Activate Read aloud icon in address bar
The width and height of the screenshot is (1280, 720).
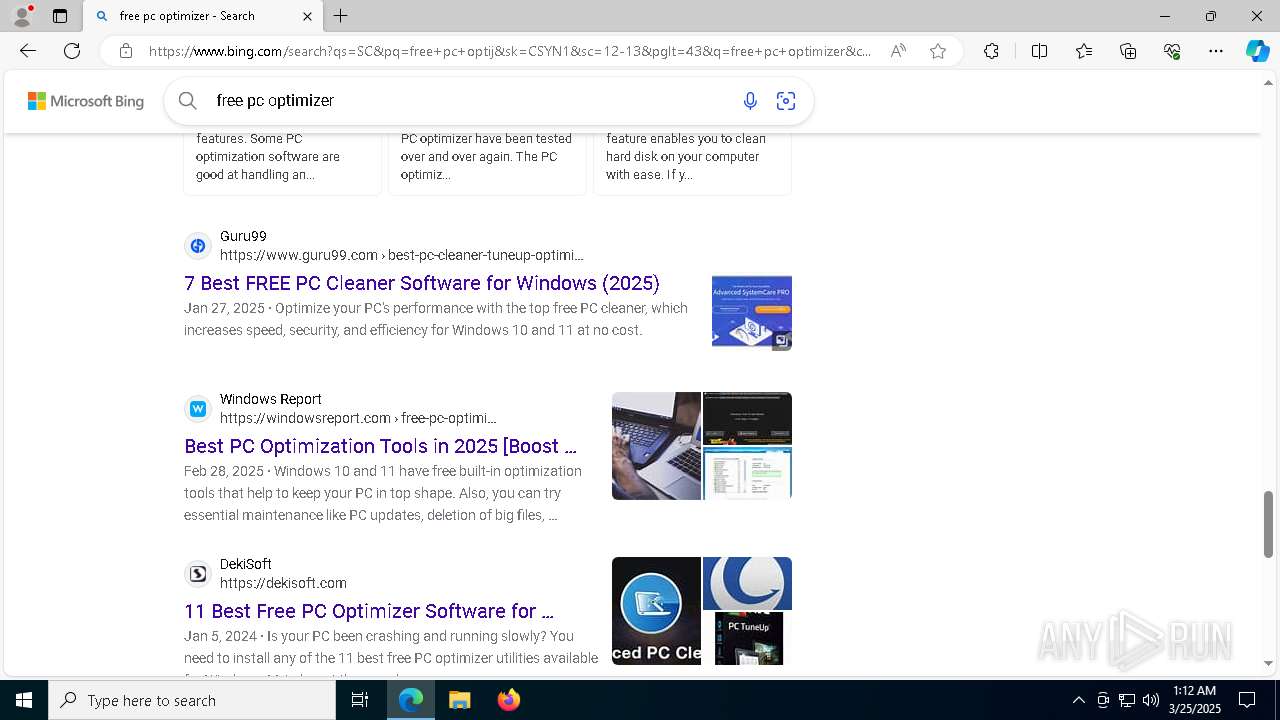click(898, 51)
